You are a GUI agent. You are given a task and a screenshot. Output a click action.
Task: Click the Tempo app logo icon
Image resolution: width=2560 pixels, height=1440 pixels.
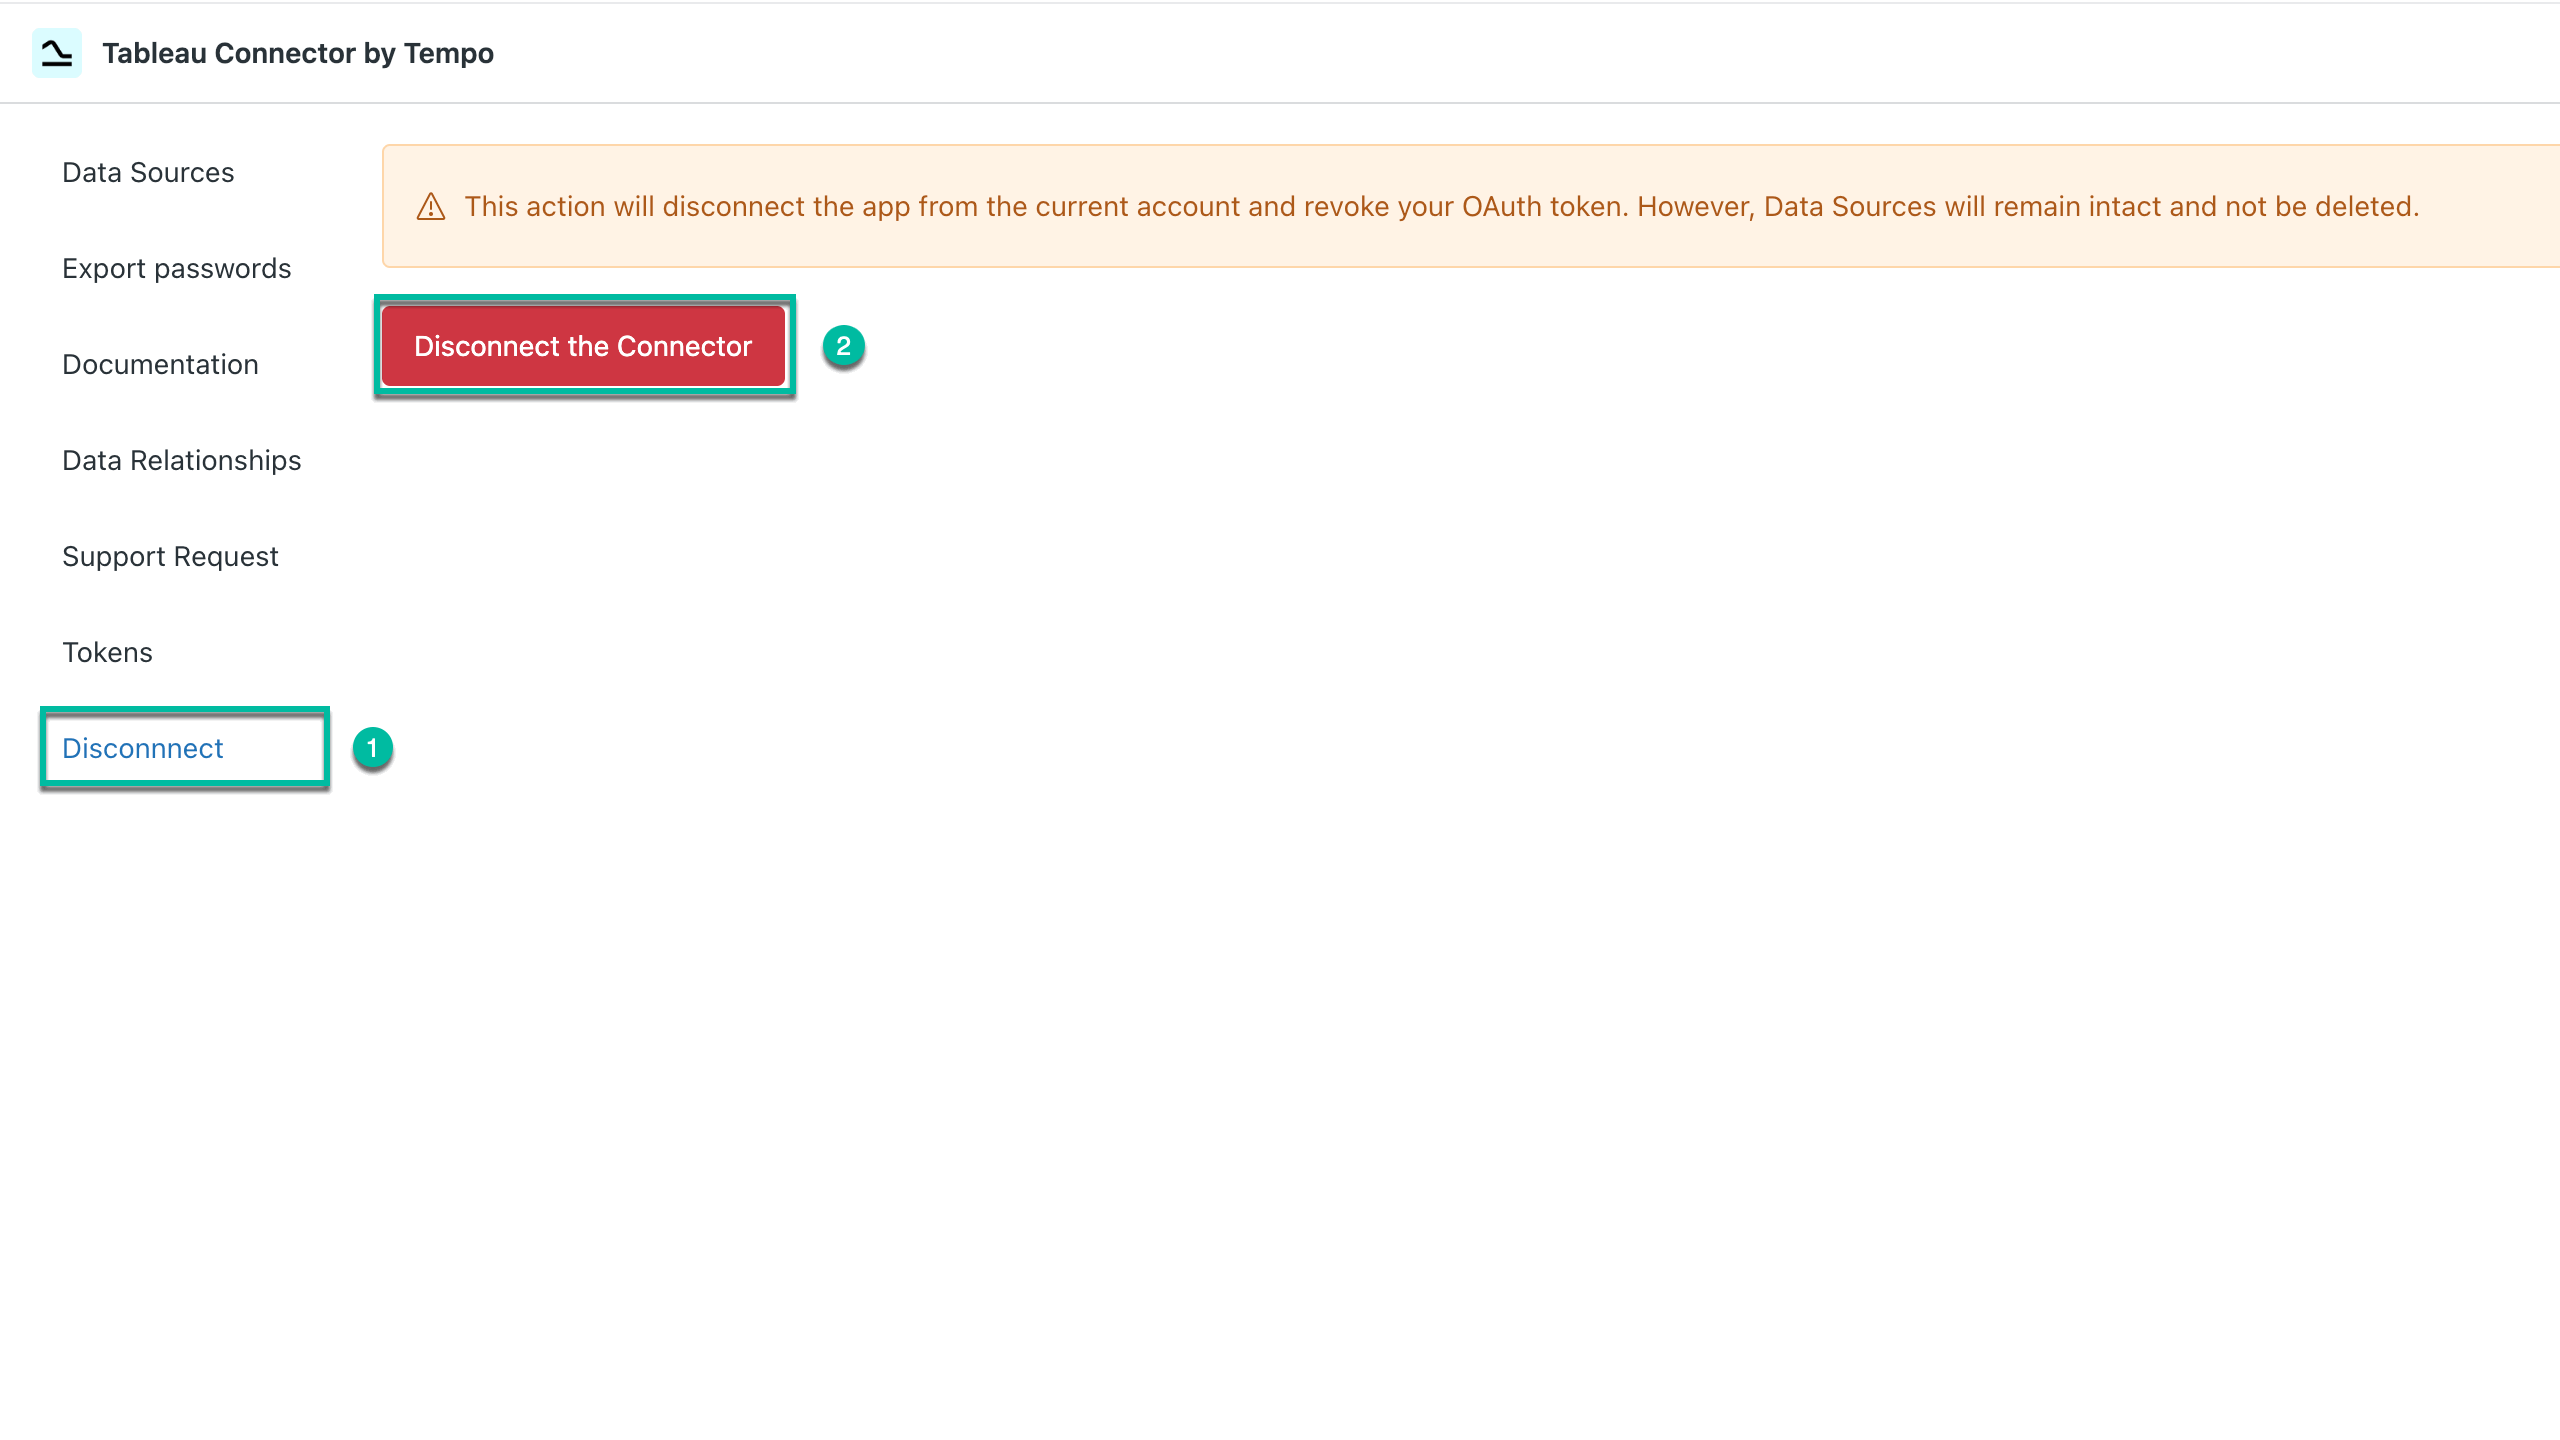pyautogui.click(x=57, y=52)
